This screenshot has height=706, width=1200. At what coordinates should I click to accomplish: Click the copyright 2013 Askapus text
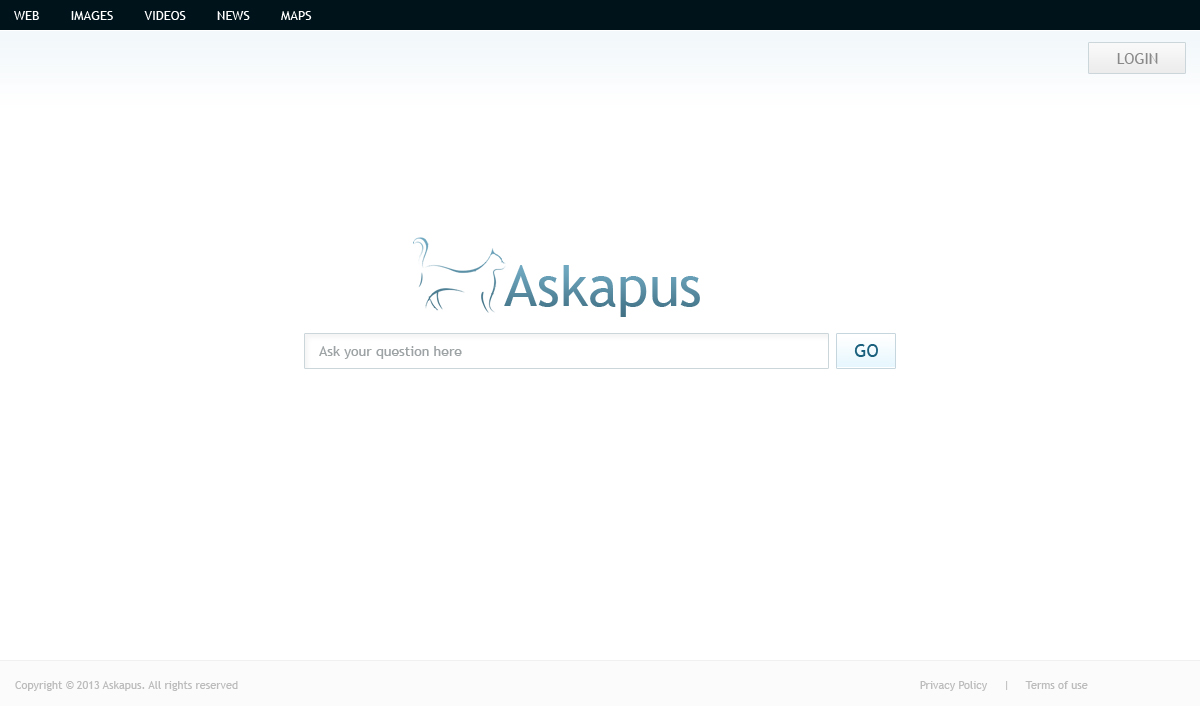[x=126, y=685]
